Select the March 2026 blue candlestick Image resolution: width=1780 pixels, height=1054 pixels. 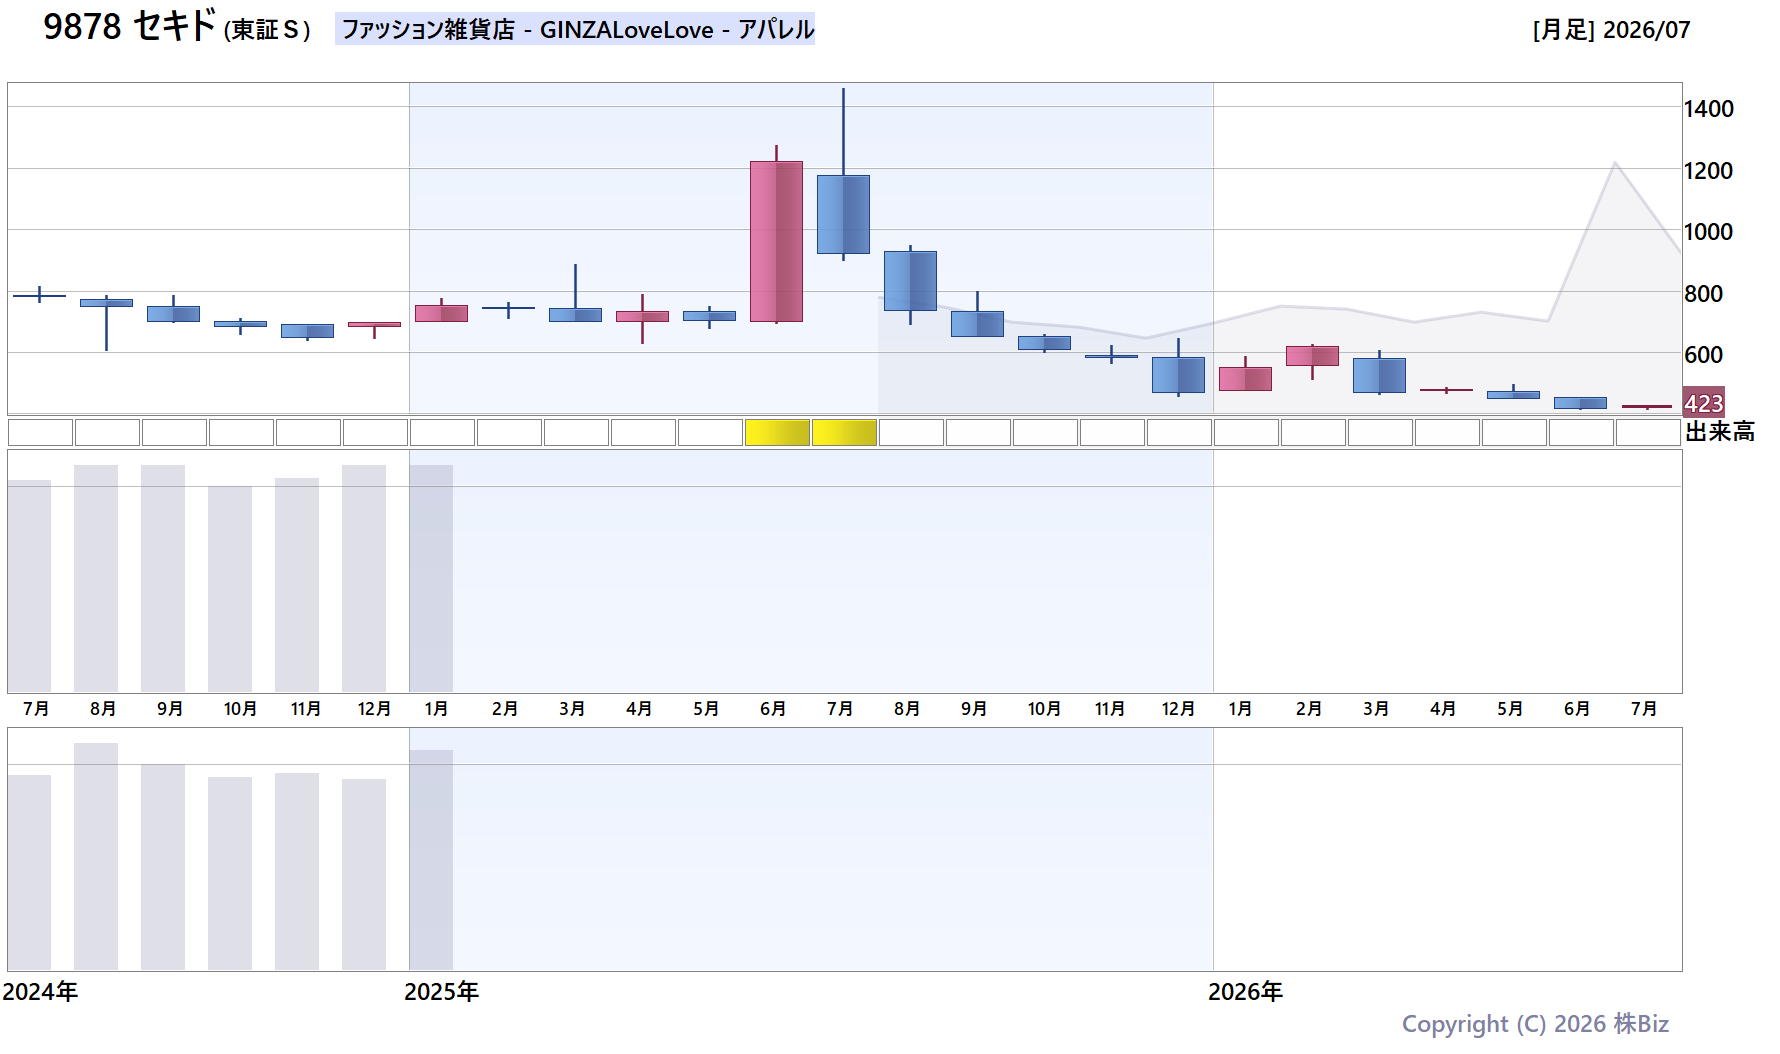[1379, 375]
